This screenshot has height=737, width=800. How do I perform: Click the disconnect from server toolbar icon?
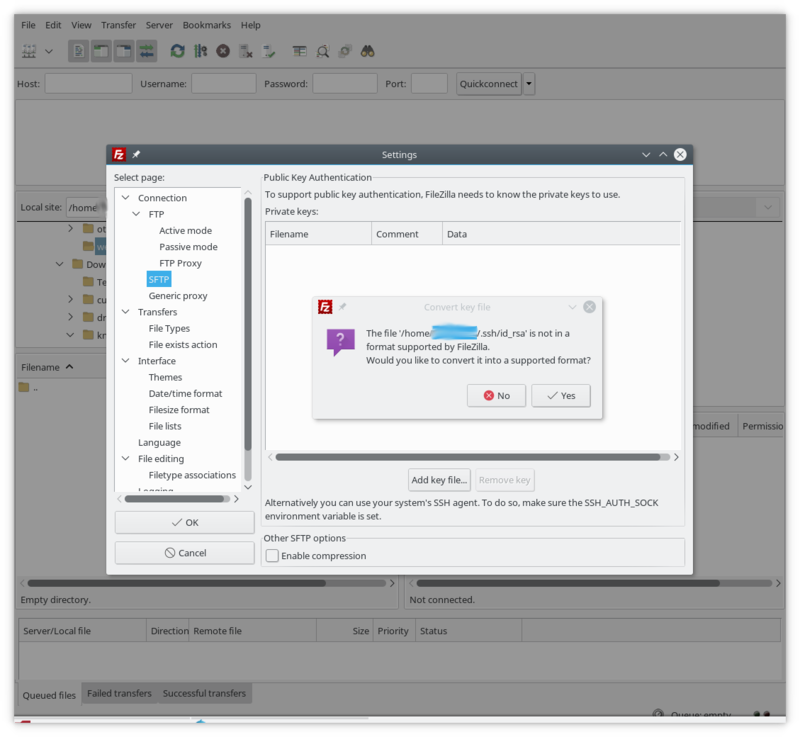point(246,51)
